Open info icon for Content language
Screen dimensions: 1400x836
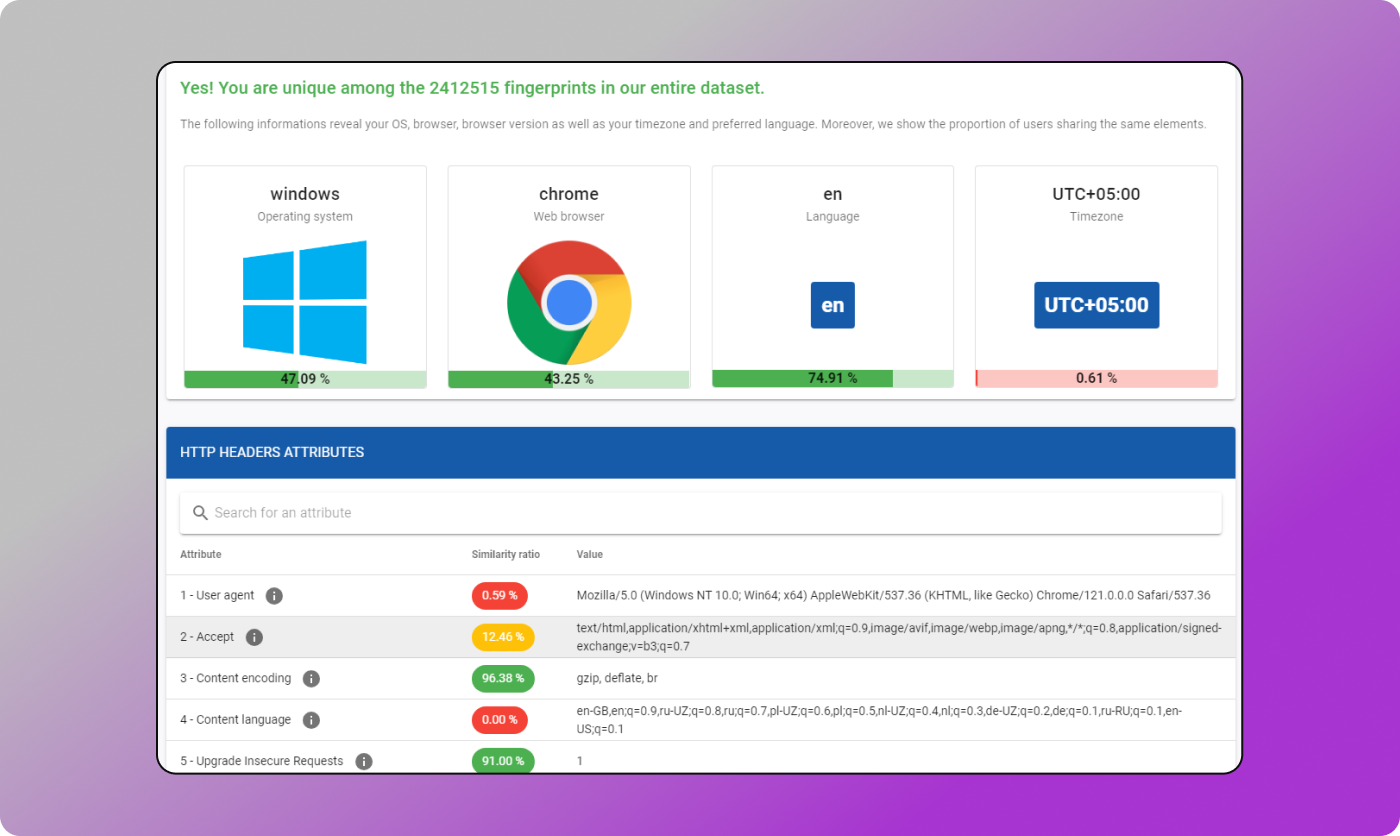311,720
